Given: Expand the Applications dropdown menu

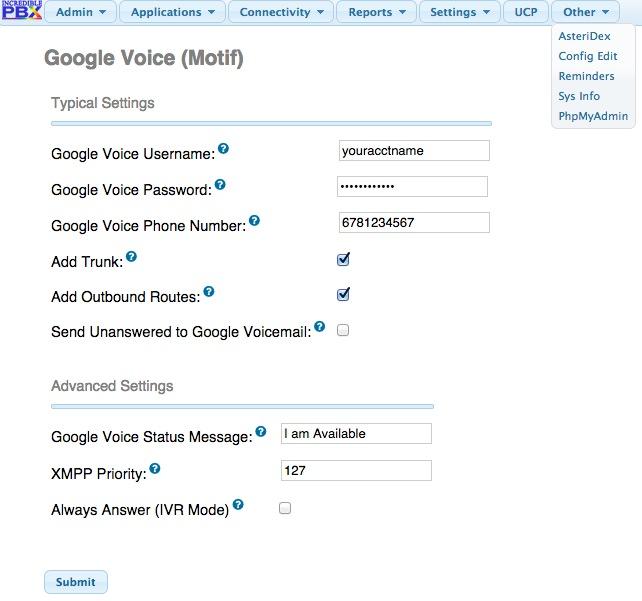Looking at the screenshot, I should pos(172,12).
